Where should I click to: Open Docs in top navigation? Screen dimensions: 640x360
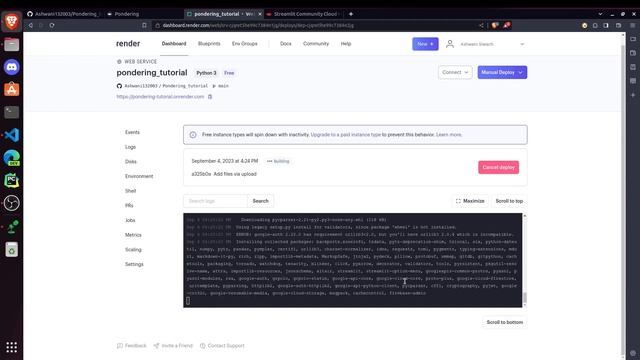[286, 44]
